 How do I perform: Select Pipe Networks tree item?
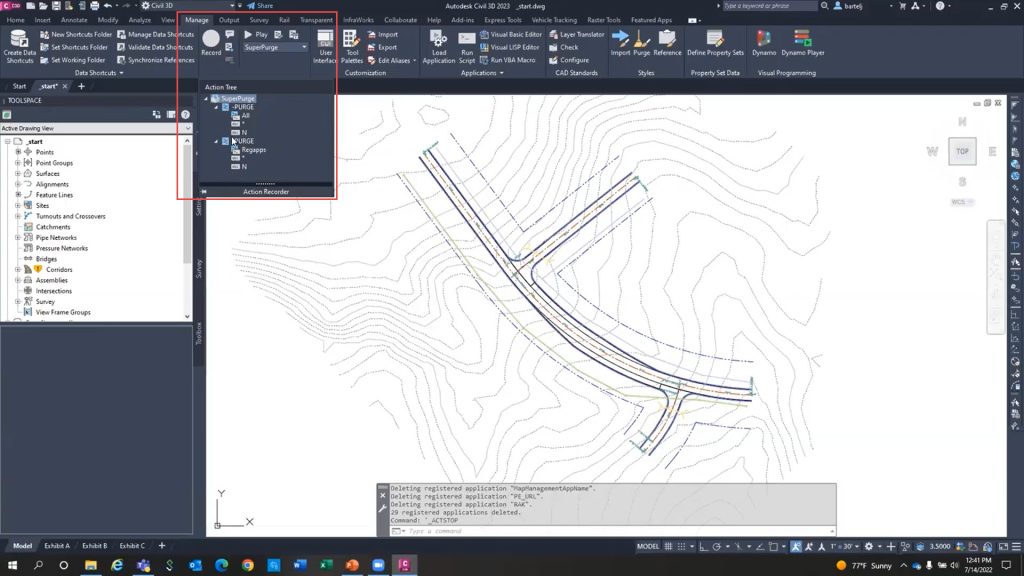56,238
